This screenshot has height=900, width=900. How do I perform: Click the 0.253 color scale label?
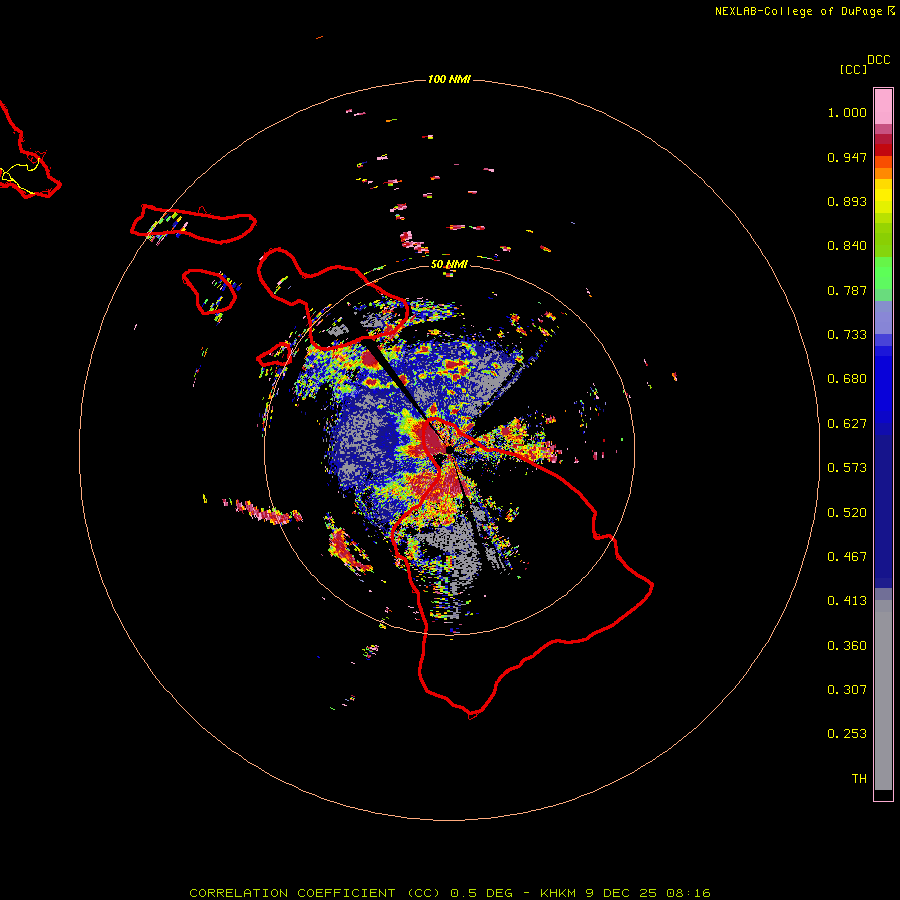pyautogui.click(x=847, y=734)
